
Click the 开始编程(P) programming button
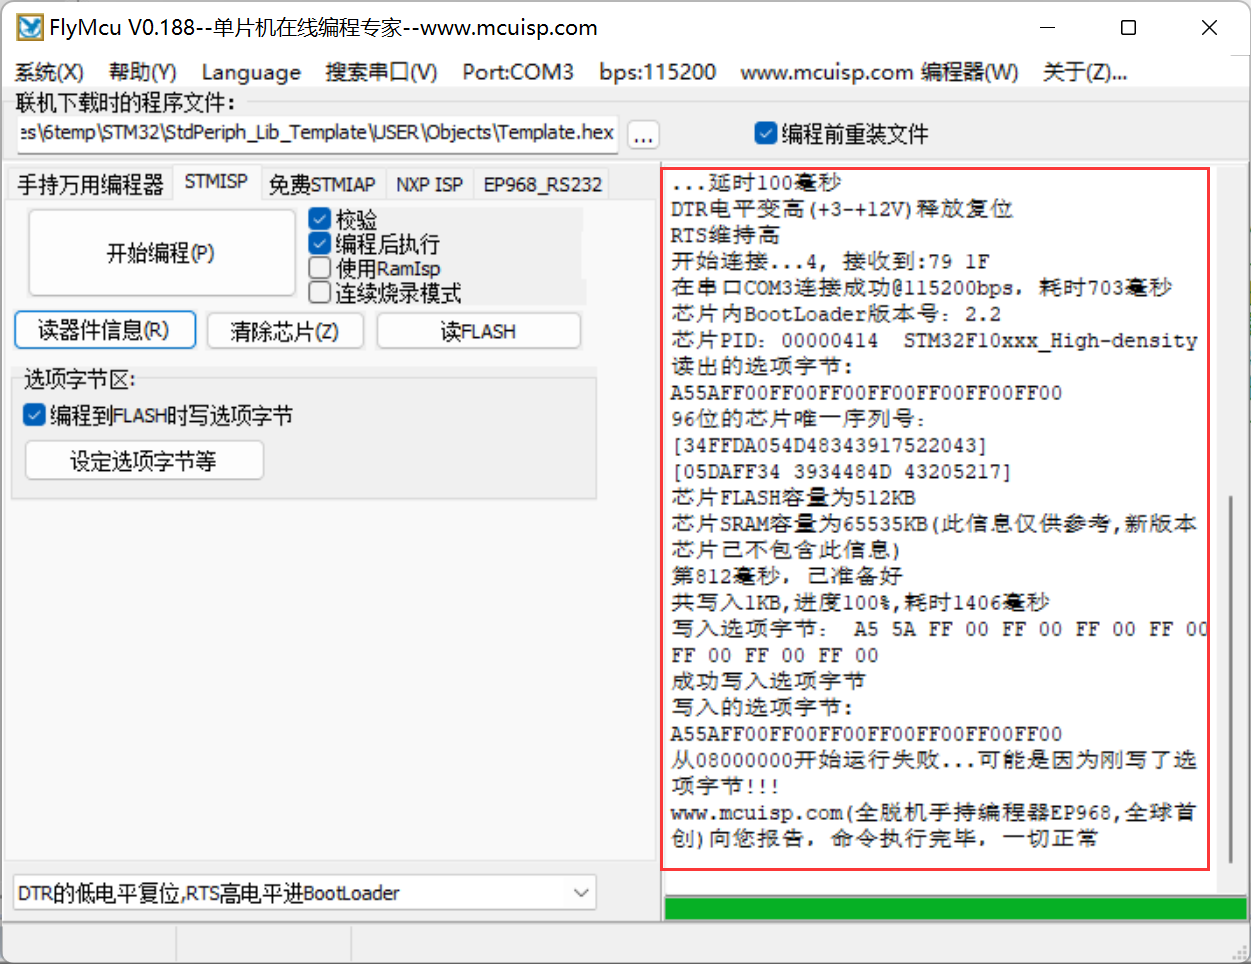[160, 252]
